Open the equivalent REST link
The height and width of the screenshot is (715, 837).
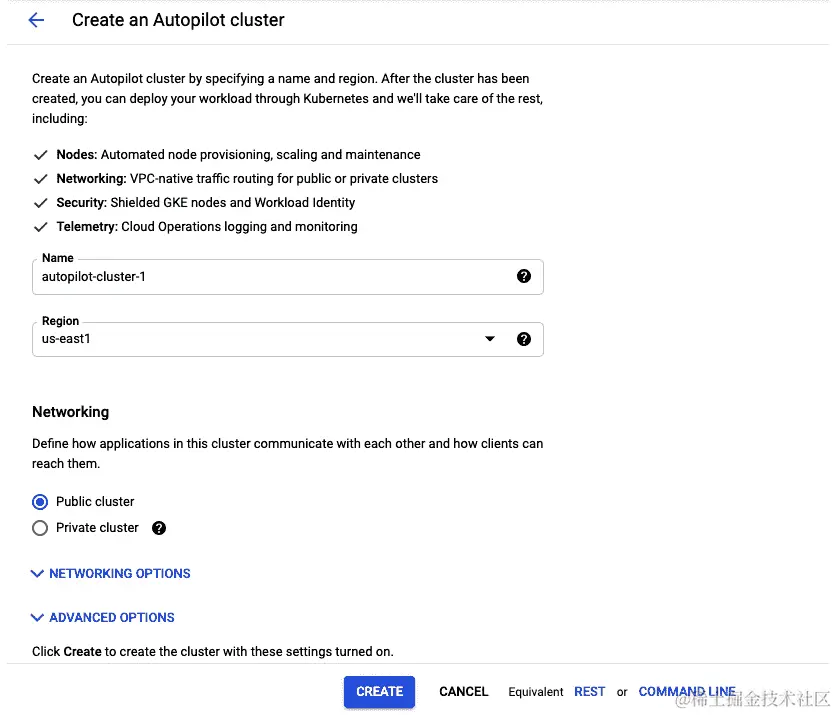click(589, 691)
